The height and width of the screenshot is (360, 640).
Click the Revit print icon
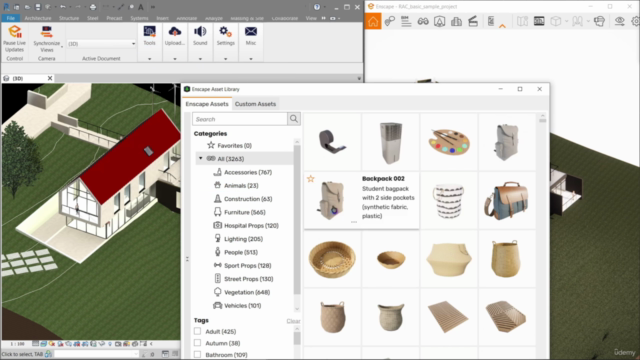point(93,7)
